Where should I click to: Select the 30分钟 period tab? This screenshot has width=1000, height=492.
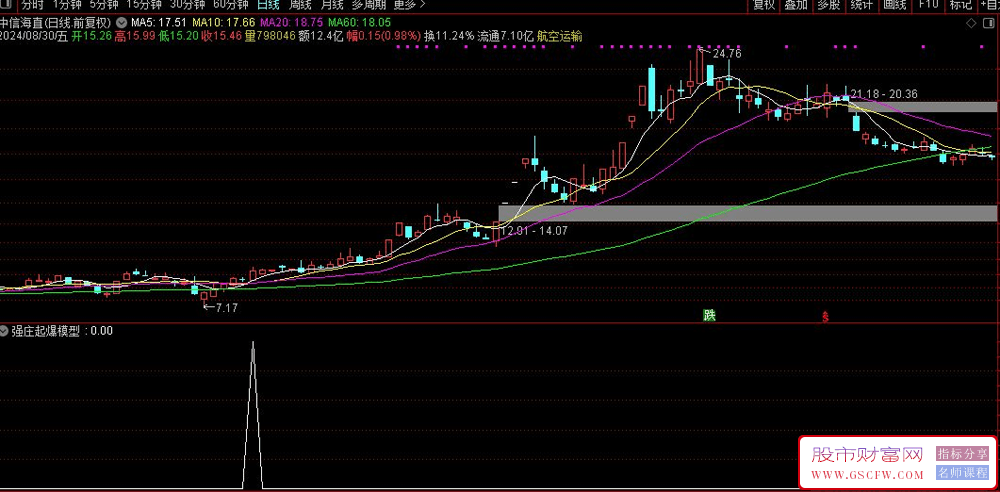pos(187,5)
